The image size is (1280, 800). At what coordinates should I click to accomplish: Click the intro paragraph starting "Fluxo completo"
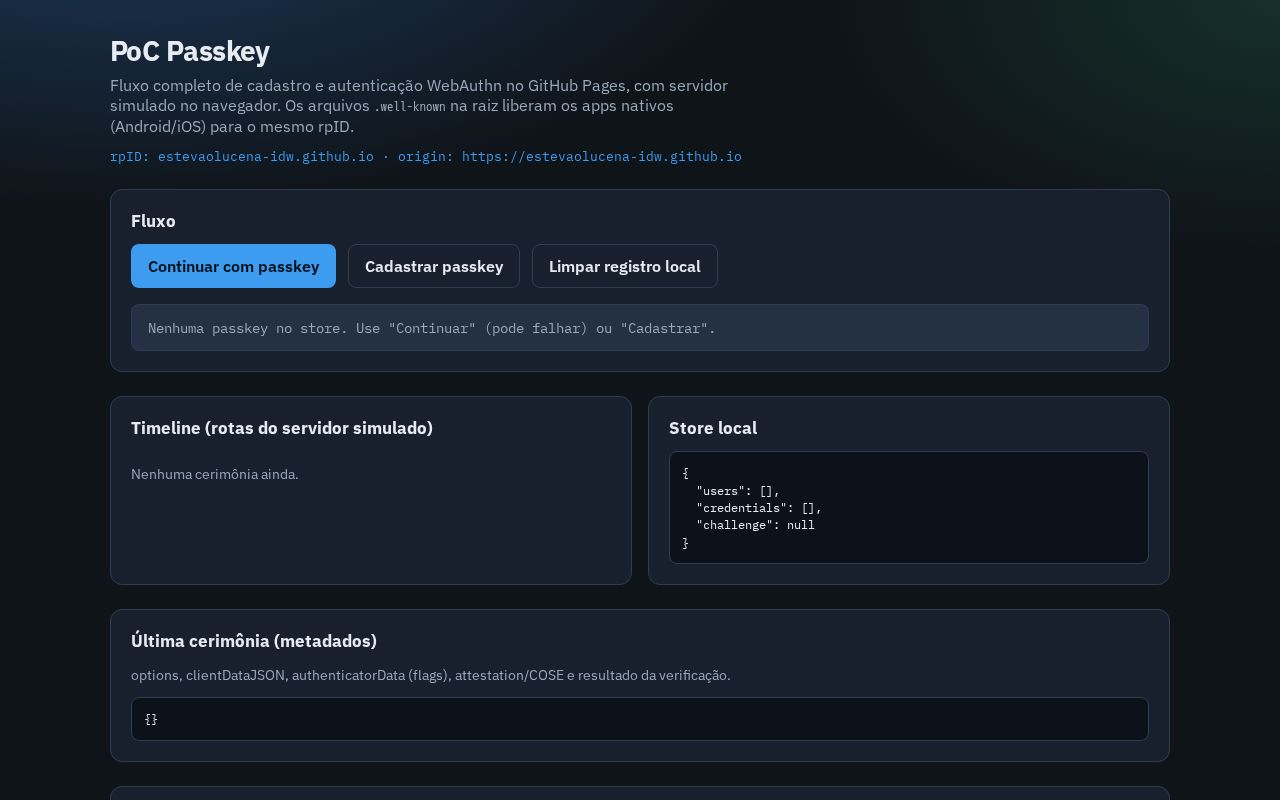coord(419,106)
